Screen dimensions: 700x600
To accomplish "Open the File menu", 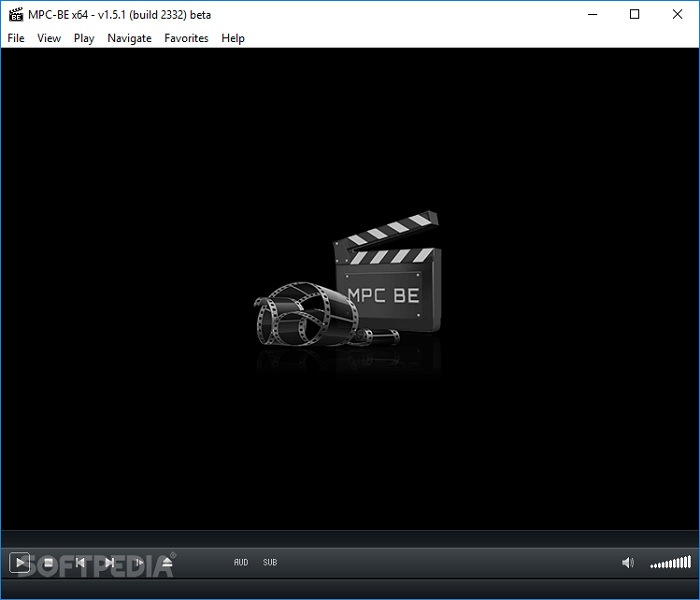I will pyautogui.click(x=16, y=38).
